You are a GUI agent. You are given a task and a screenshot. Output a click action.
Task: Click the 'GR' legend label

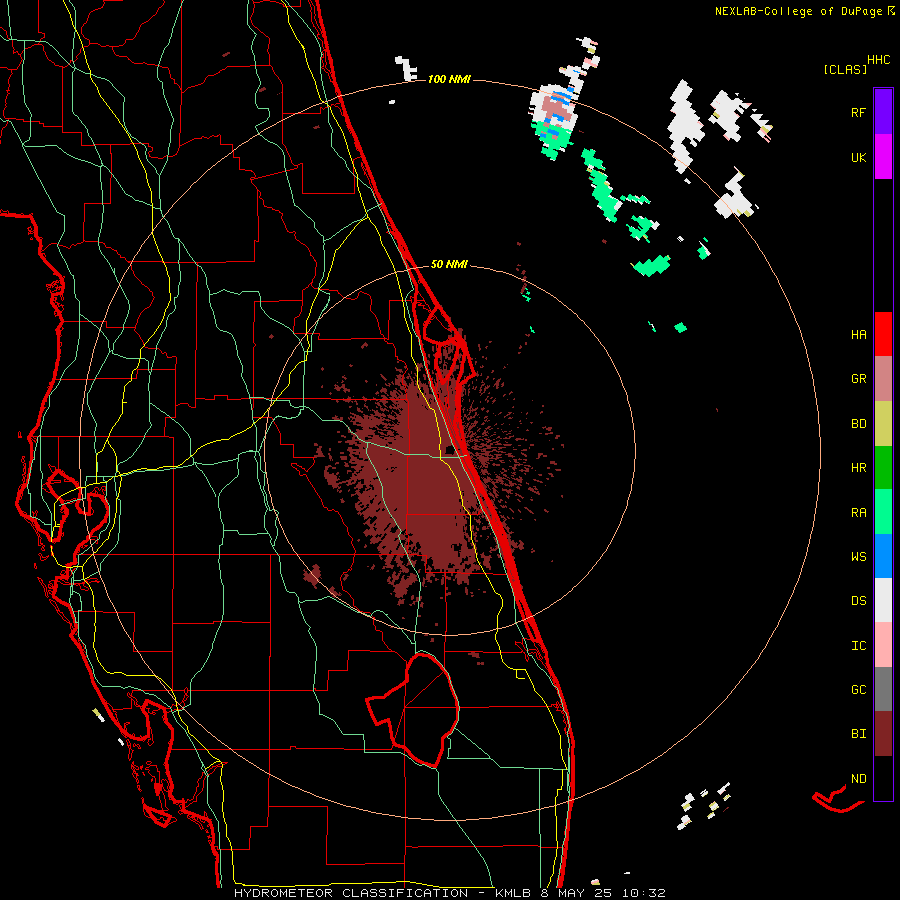point(858,379)
